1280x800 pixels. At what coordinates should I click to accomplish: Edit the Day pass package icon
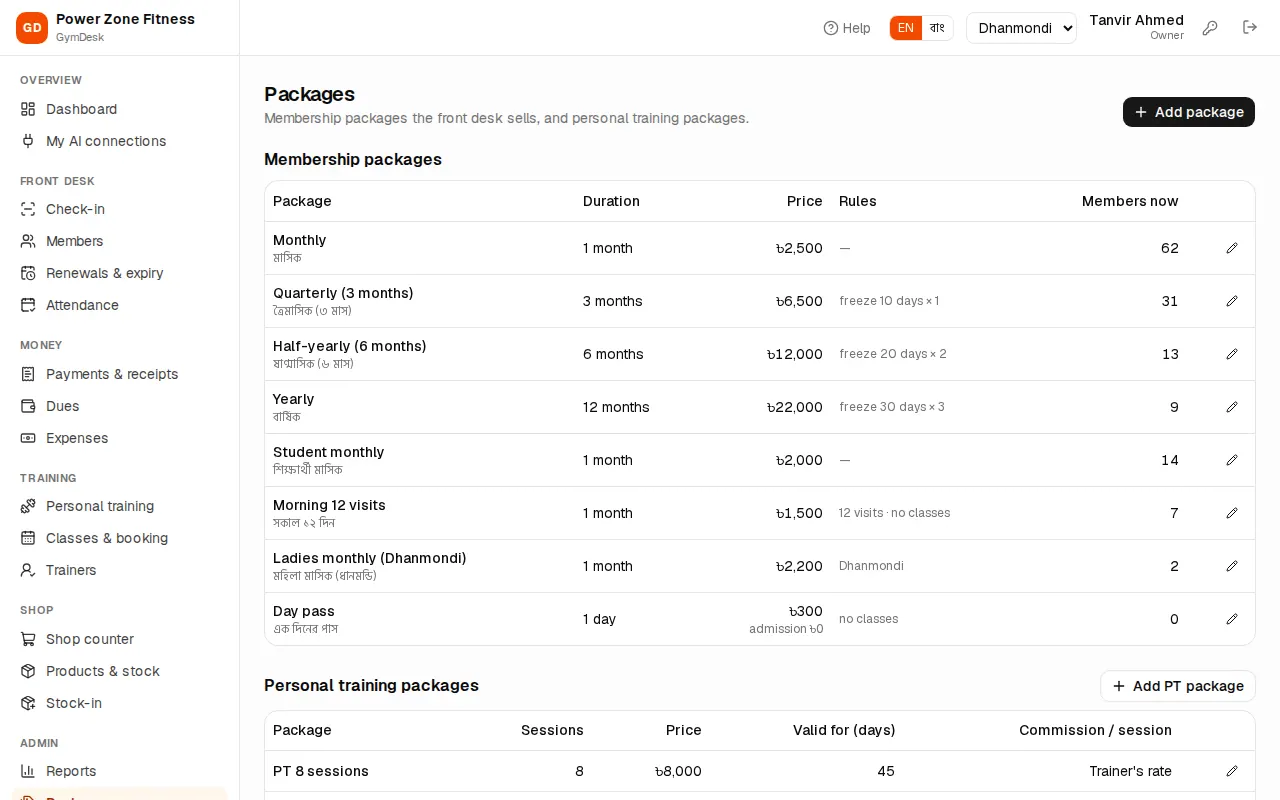[x=1232, y=619]
